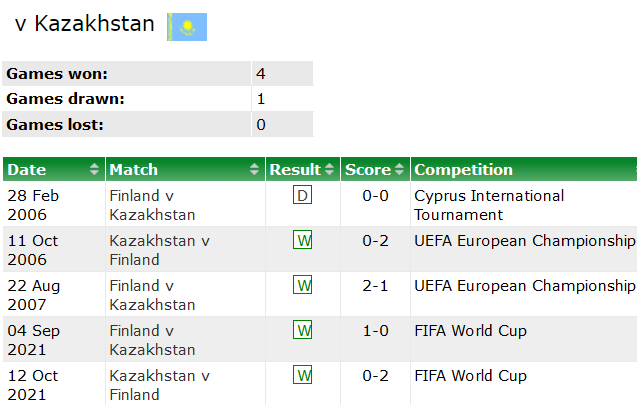The image size is (637, 405).
Task: Click the Date column header
Action: [x=54, y=169]
